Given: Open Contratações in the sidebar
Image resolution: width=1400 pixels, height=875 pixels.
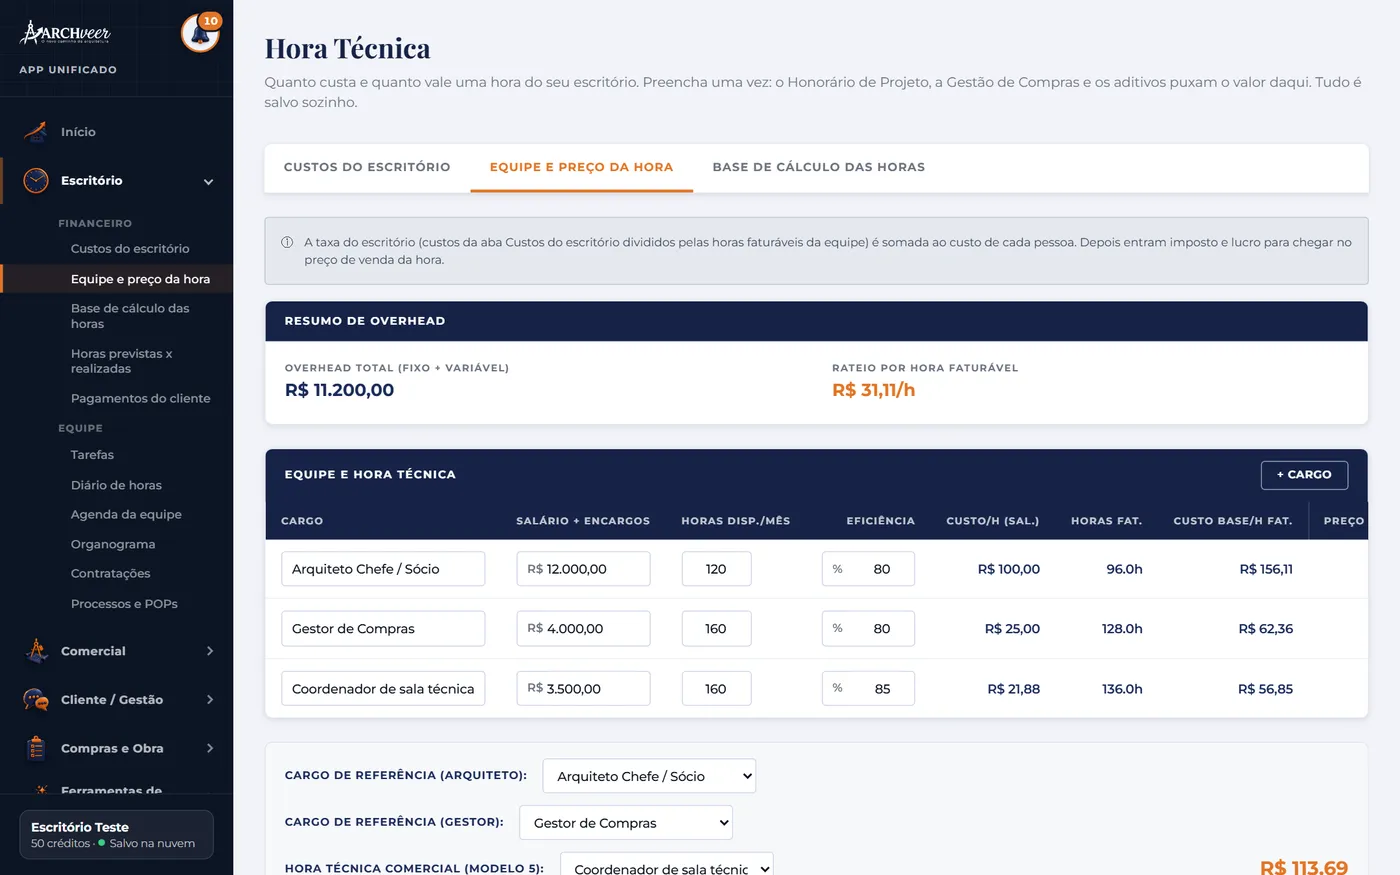Looking at the screenshot, I should (x=110, y=573).
